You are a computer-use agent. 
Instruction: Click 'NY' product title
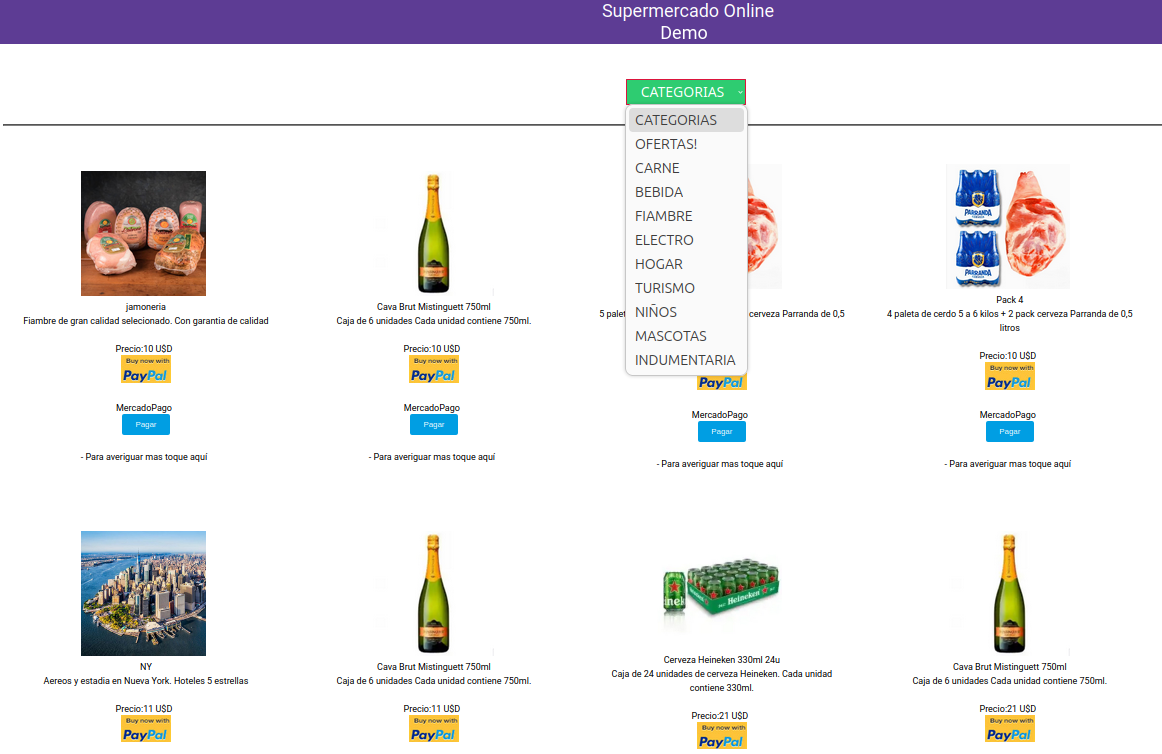coord(146,667)
